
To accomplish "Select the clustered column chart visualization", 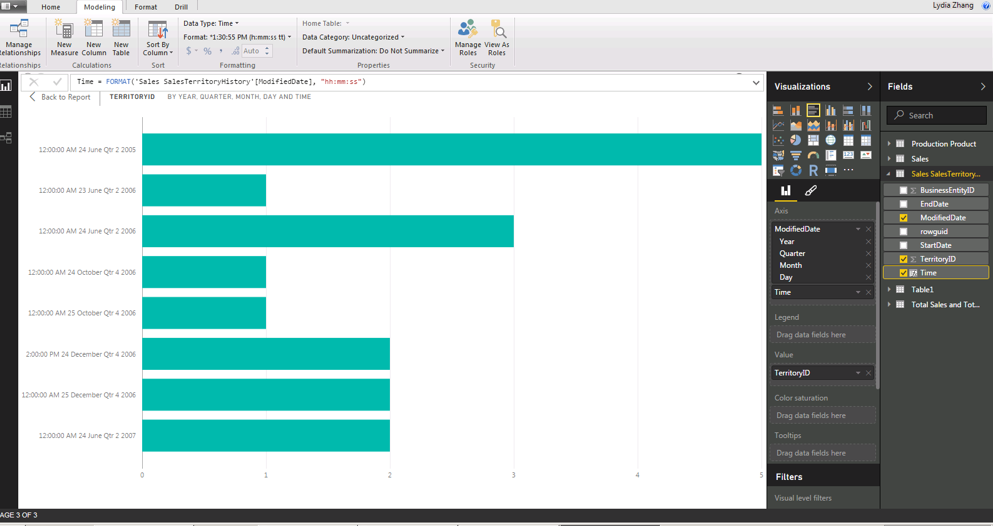I will [830, 110].
